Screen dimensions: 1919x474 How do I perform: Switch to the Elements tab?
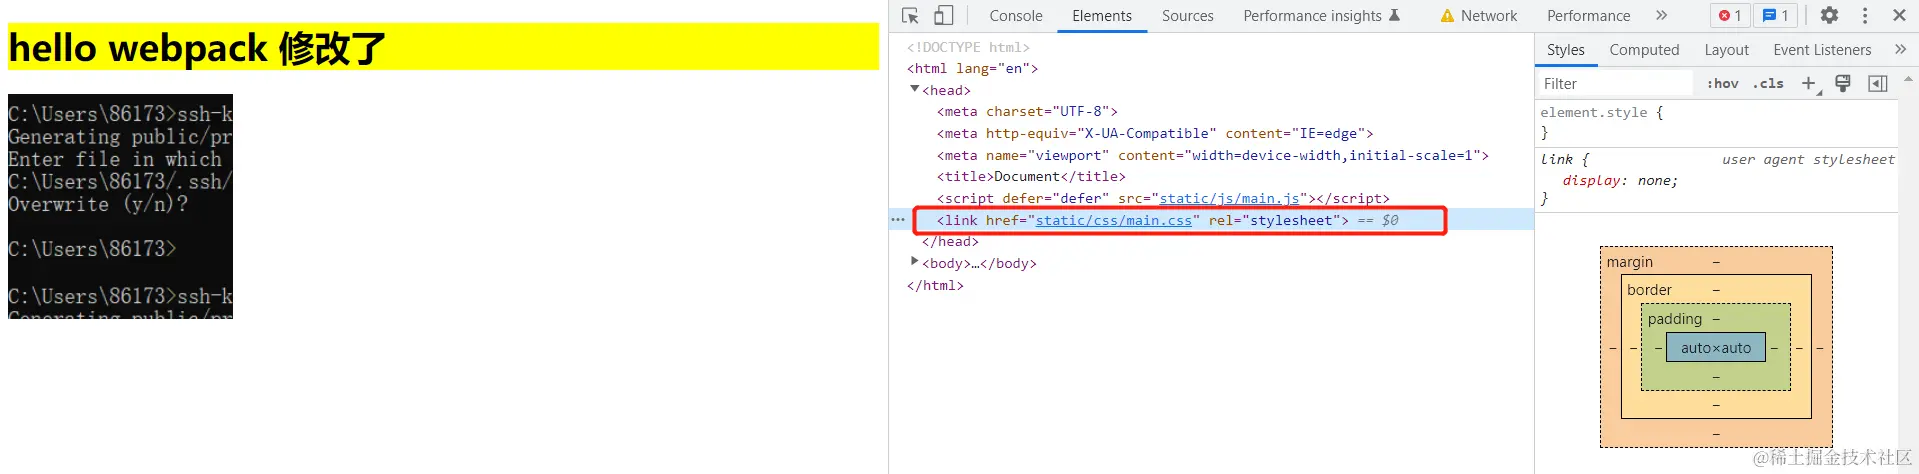pyautogui.click(x=1102, y=16)
